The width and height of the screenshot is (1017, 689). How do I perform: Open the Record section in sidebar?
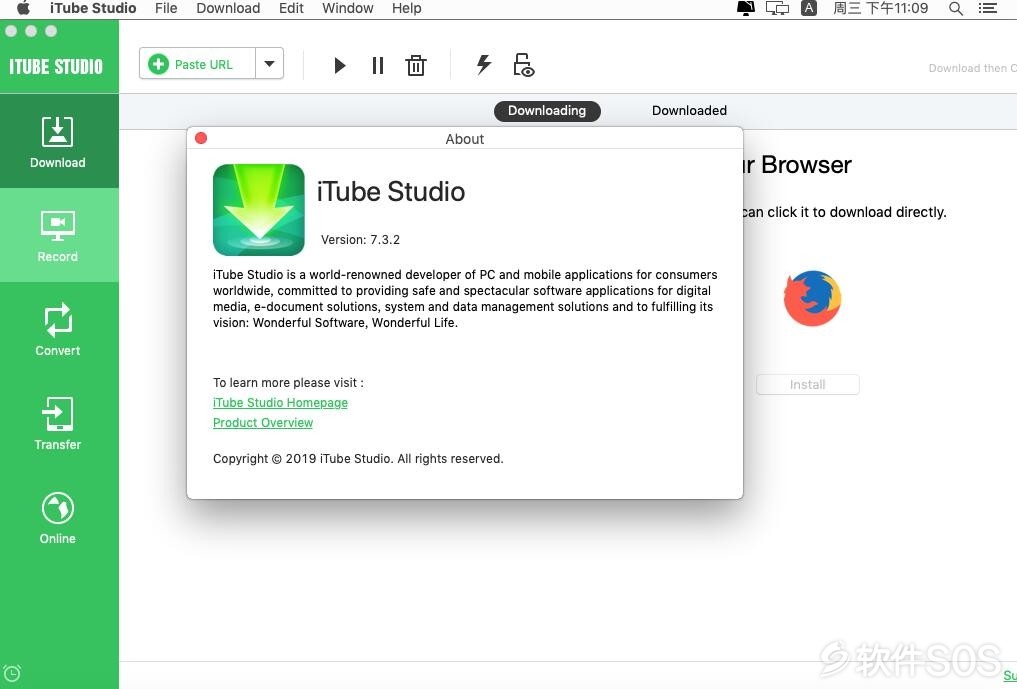[x=58, y=236]
